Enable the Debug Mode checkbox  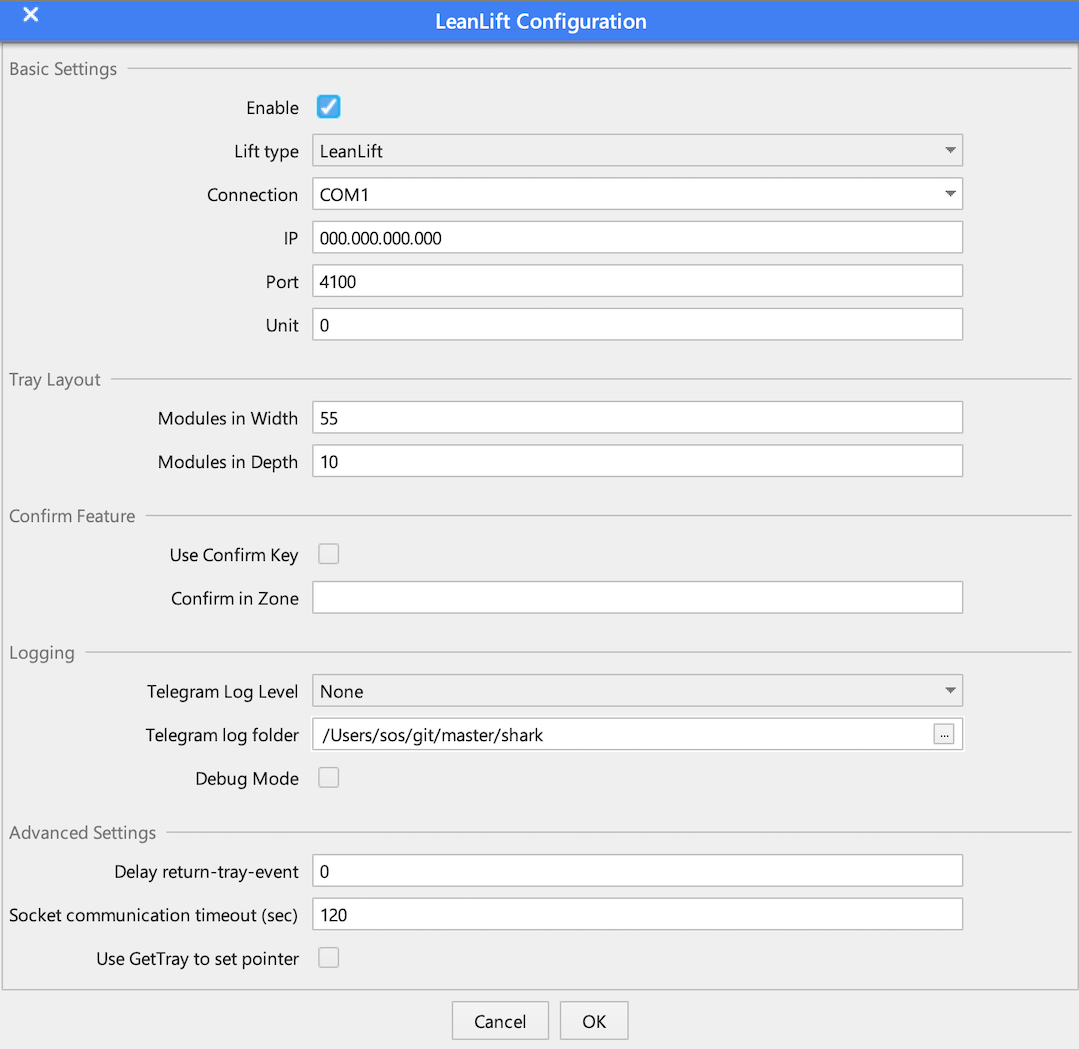click(328, 778)
